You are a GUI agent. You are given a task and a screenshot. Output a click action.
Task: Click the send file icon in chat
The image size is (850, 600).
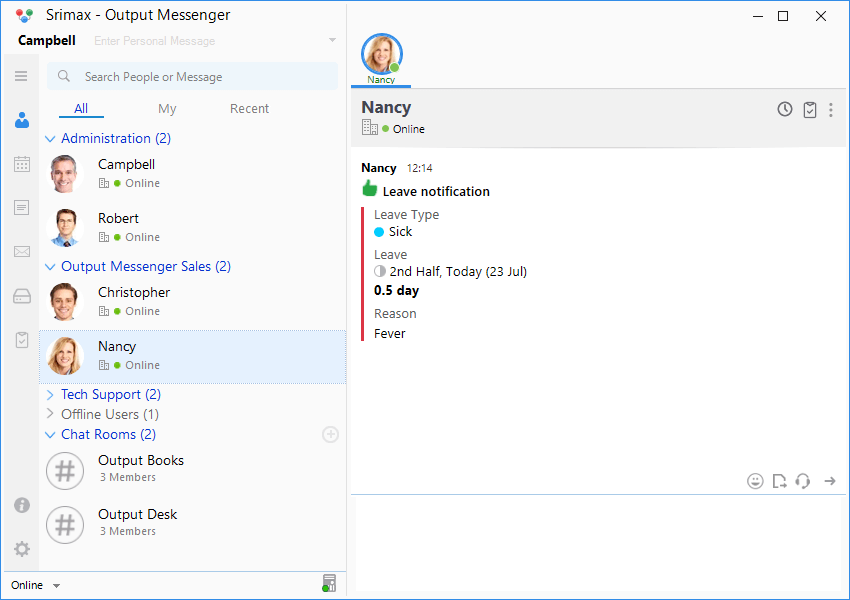779,481
